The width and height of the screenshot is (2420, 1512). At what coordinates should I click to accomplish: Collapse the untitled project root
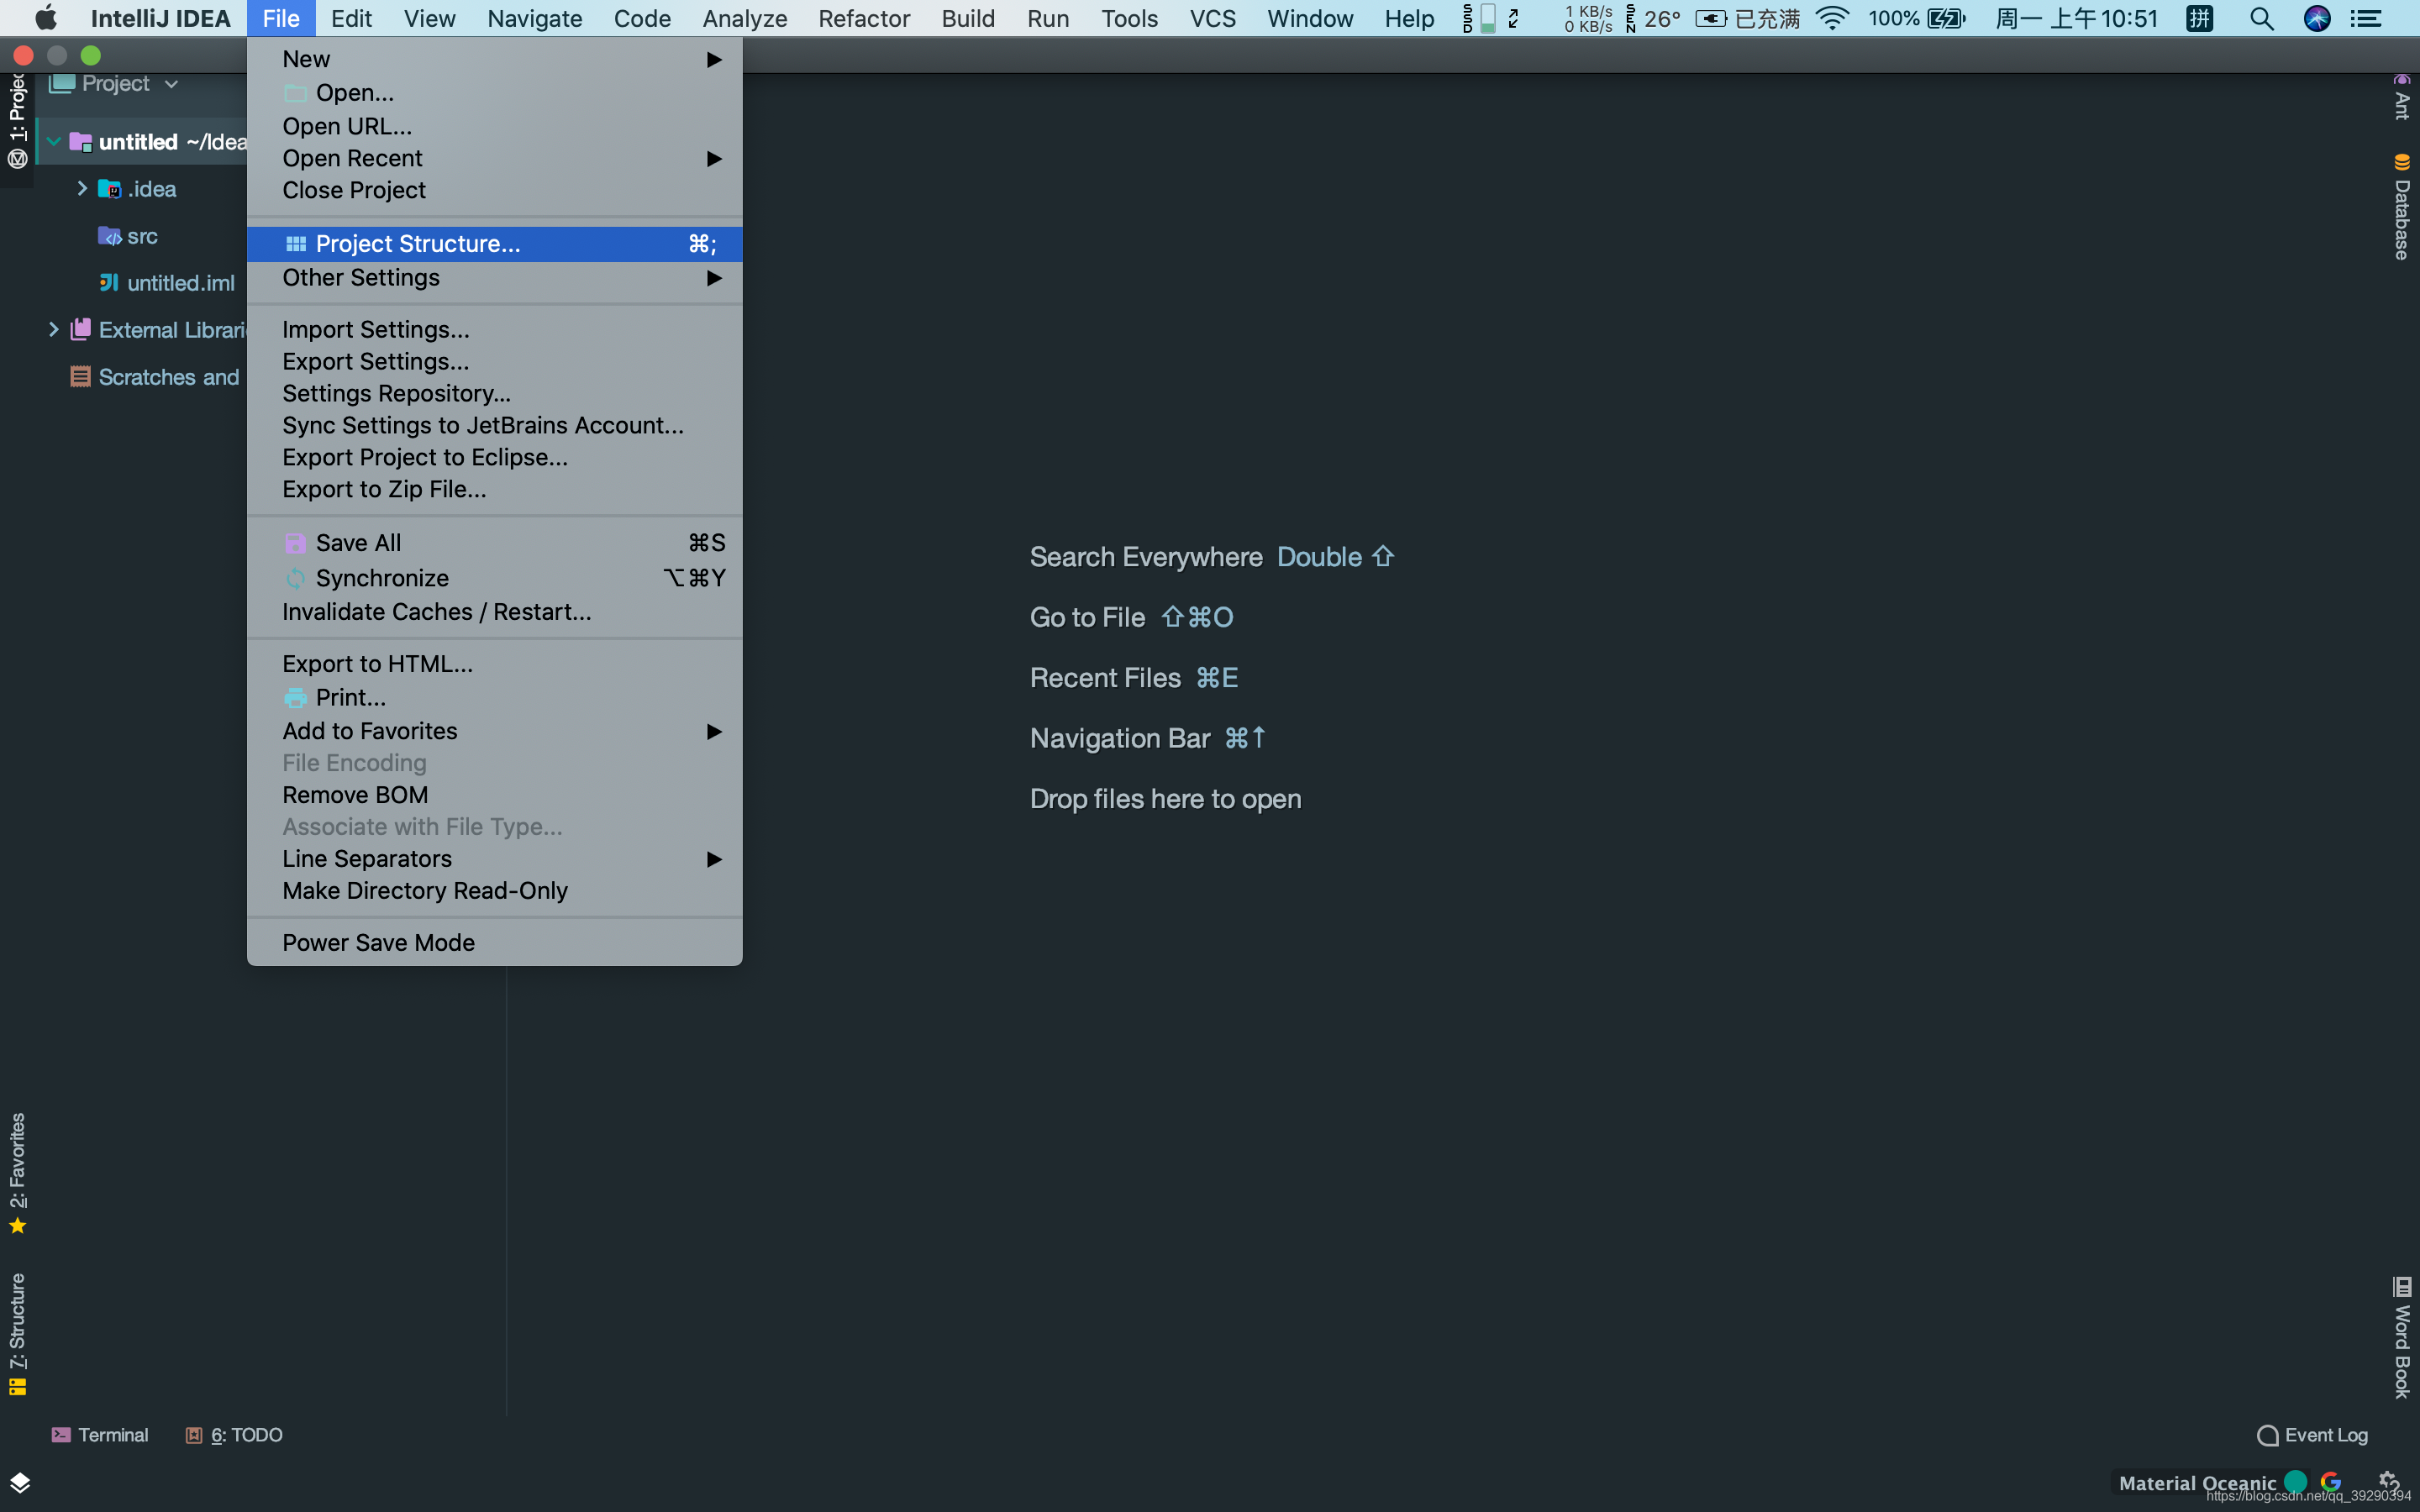(x=54, y=141)
